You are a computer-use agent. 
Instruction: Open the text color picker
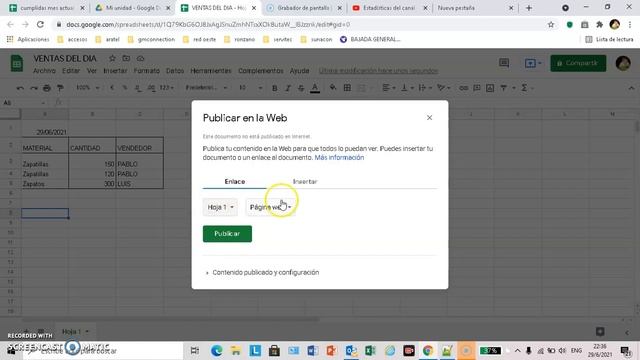pyautogui.click(x=315, y=88)
